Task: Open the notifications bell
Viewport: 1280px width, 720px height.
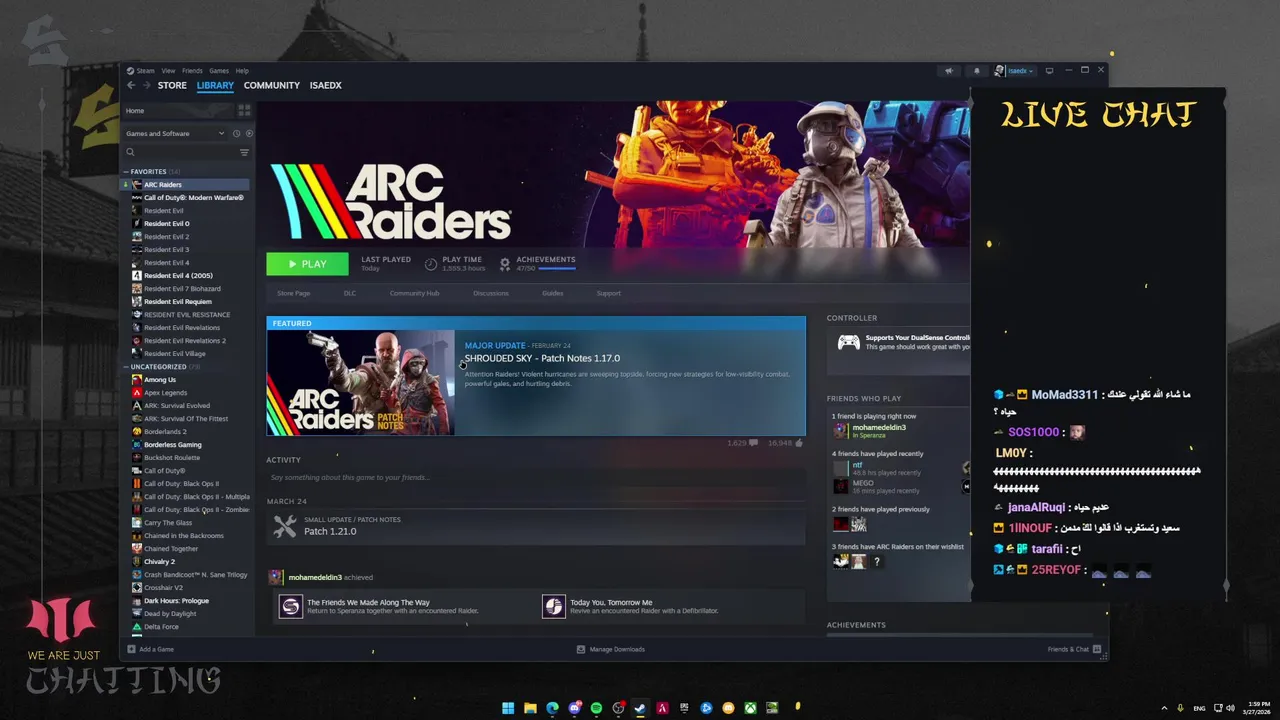Action: click(977, 71)
